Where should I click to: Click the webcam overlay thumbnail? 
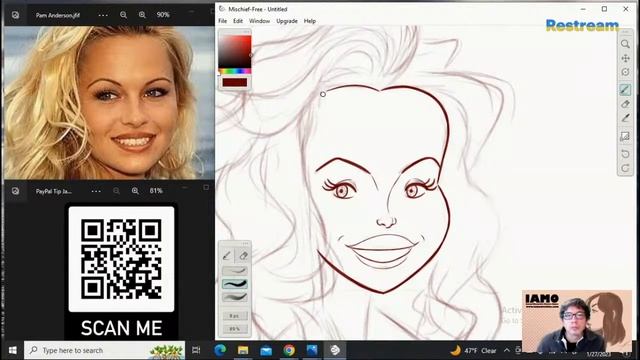coord(577,321)
